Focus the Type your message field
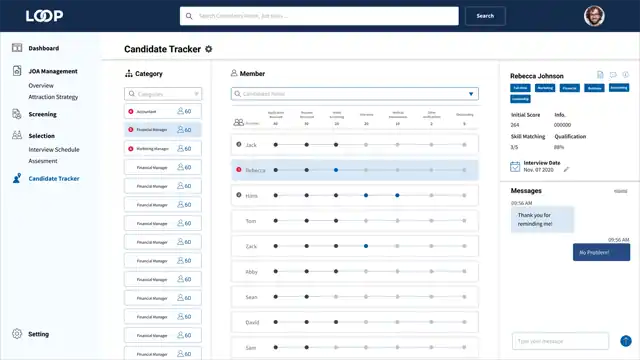The height and width of the screenshot is (360, 640). coord(560,341)
